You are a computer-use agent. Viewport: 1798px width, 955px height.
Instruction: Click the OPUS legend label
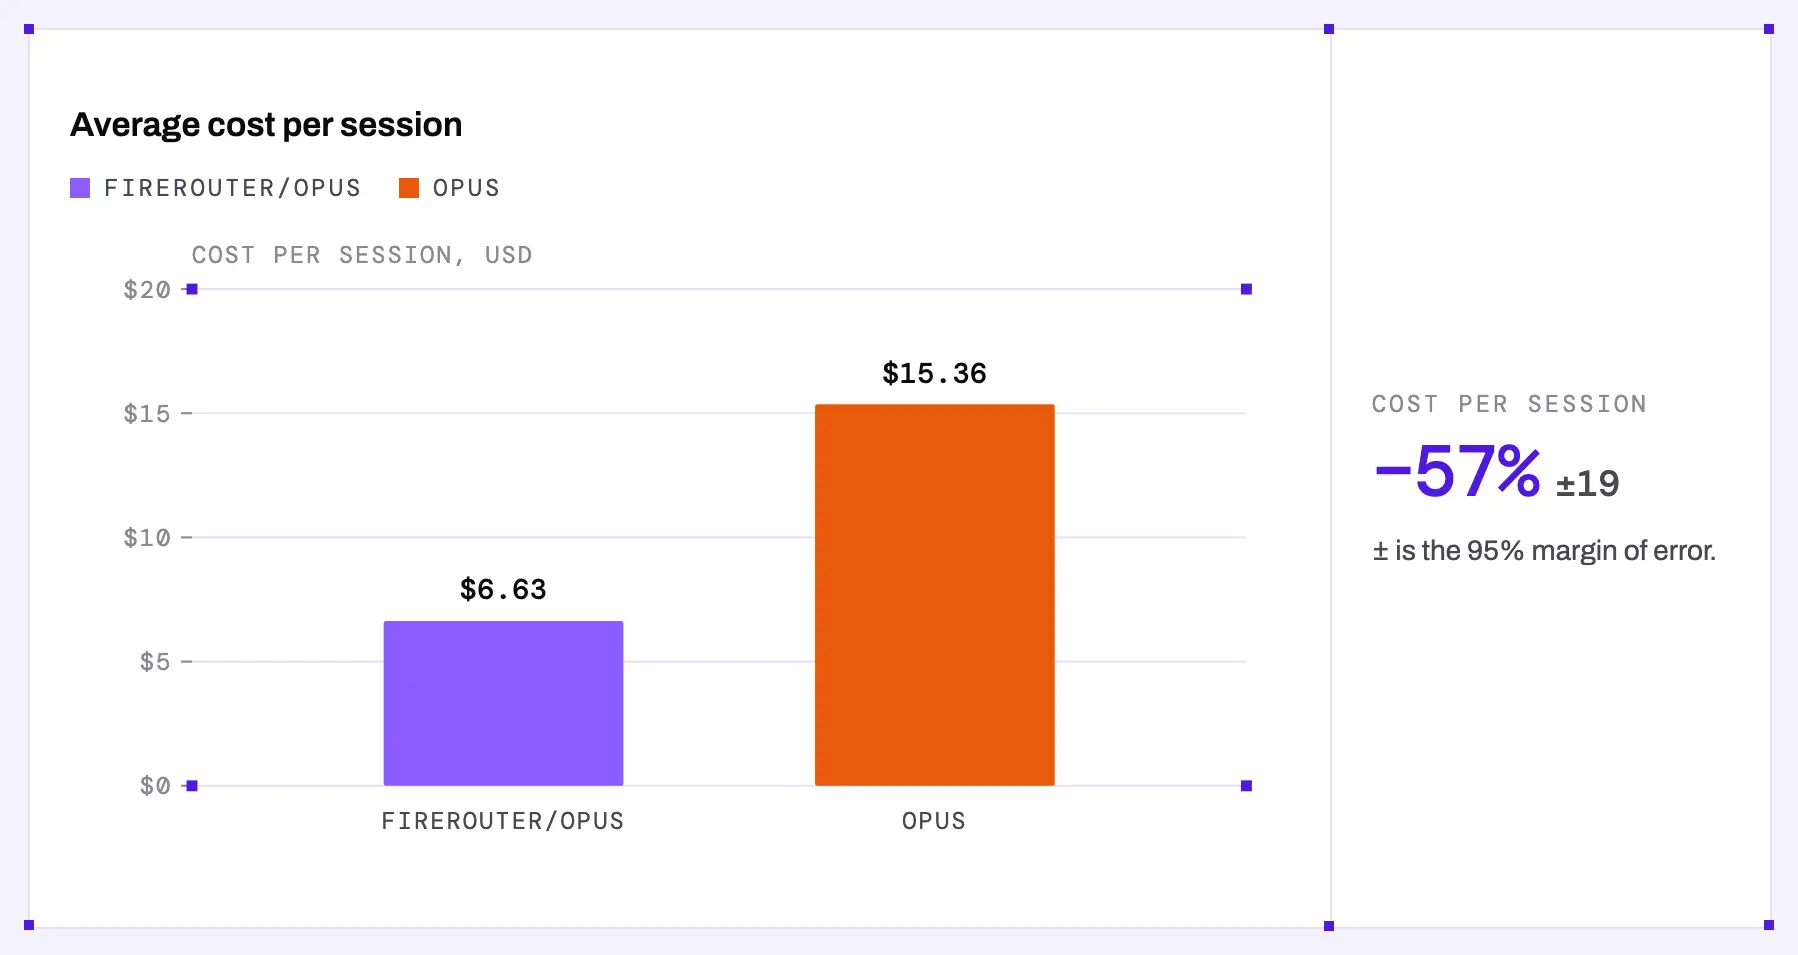pyautogui.click(x=466, y=188)
